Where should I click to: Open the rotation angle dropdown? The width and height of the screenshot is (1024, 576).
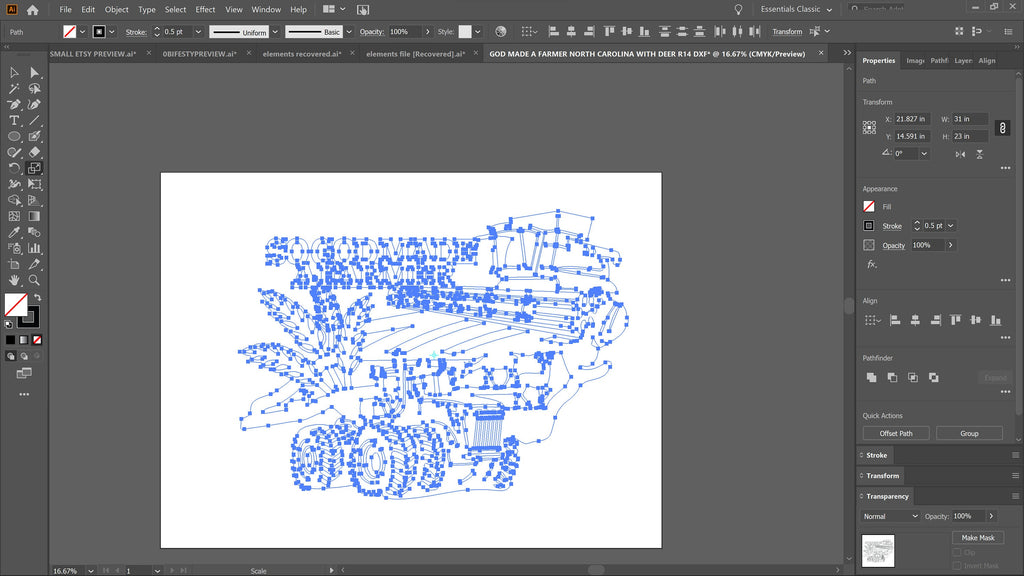(x=923, y=153)
